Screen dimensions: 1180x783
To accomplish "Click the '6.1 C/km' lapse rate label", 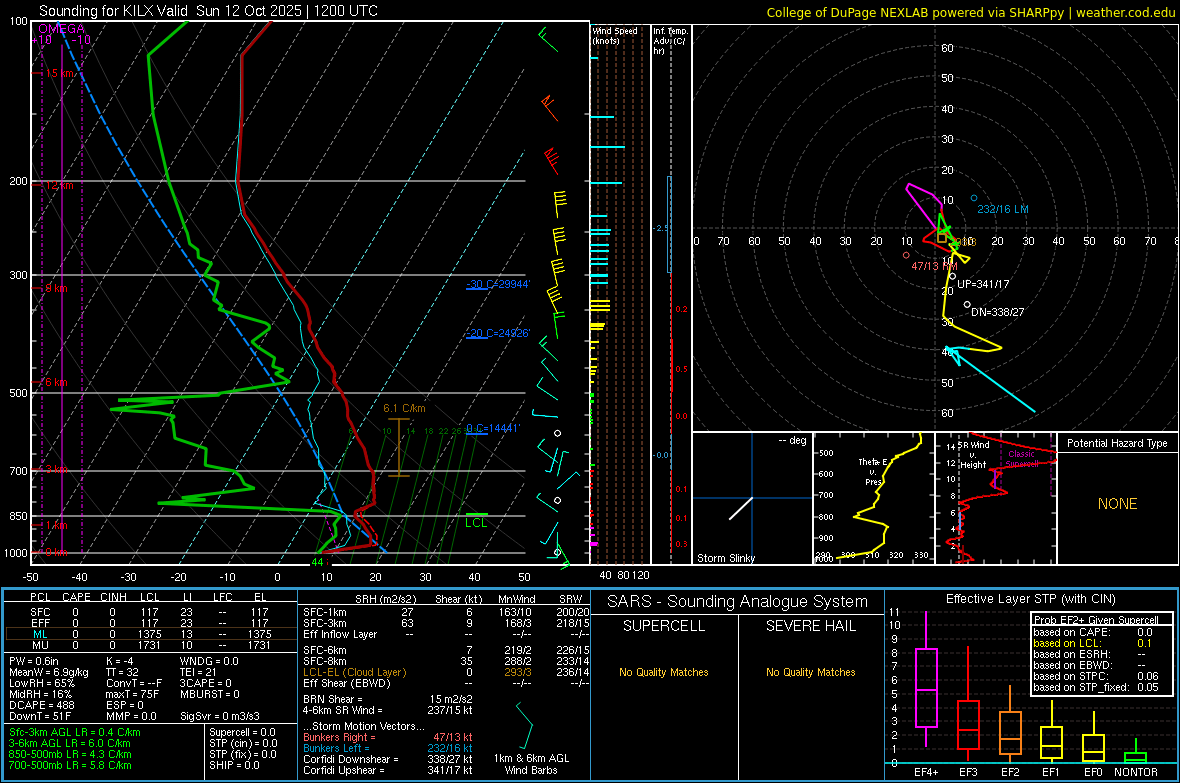I will pos(404,408).
